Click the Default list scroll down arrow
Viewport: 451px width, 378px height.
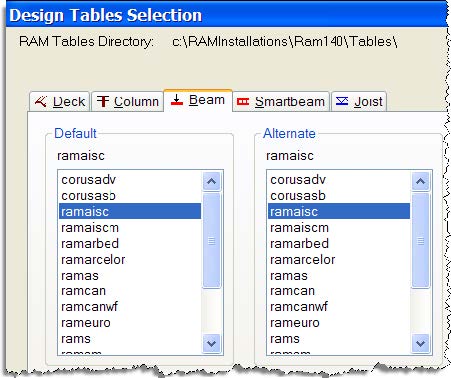point(211,343)
